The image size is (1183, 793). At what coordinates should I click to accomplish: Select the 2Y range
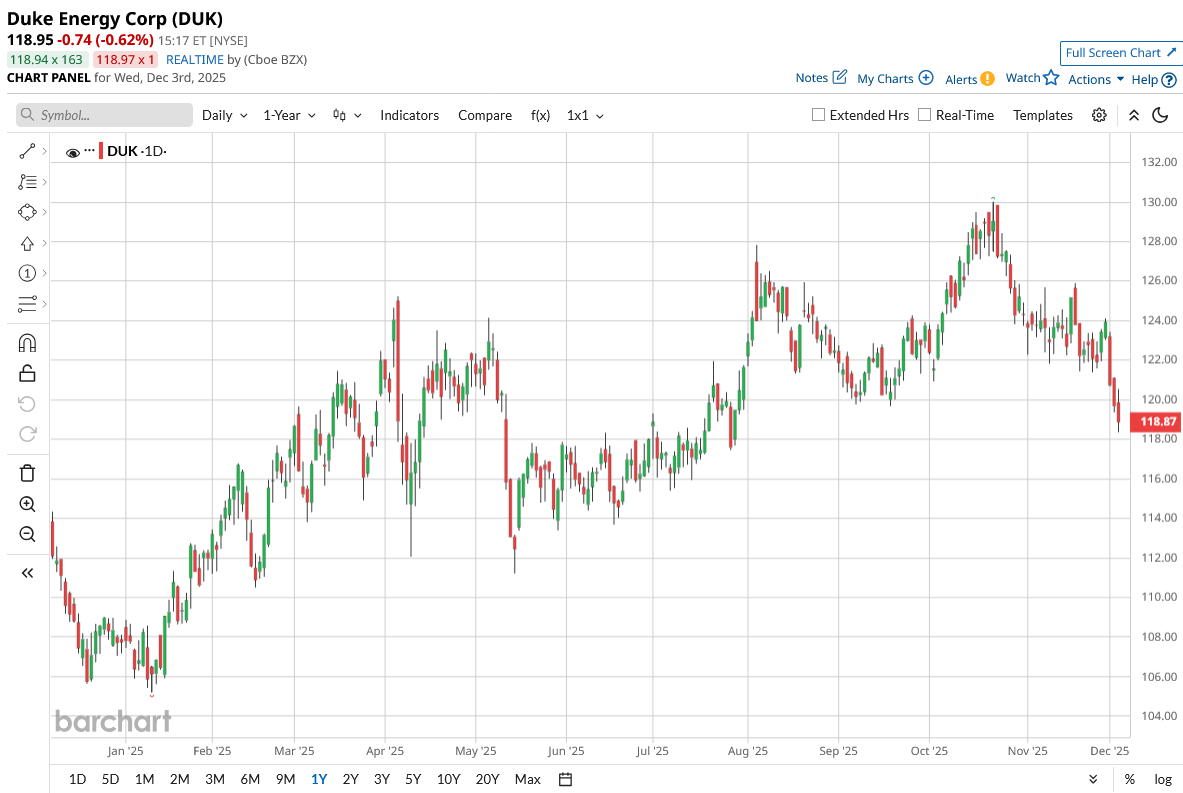(350, 779)
